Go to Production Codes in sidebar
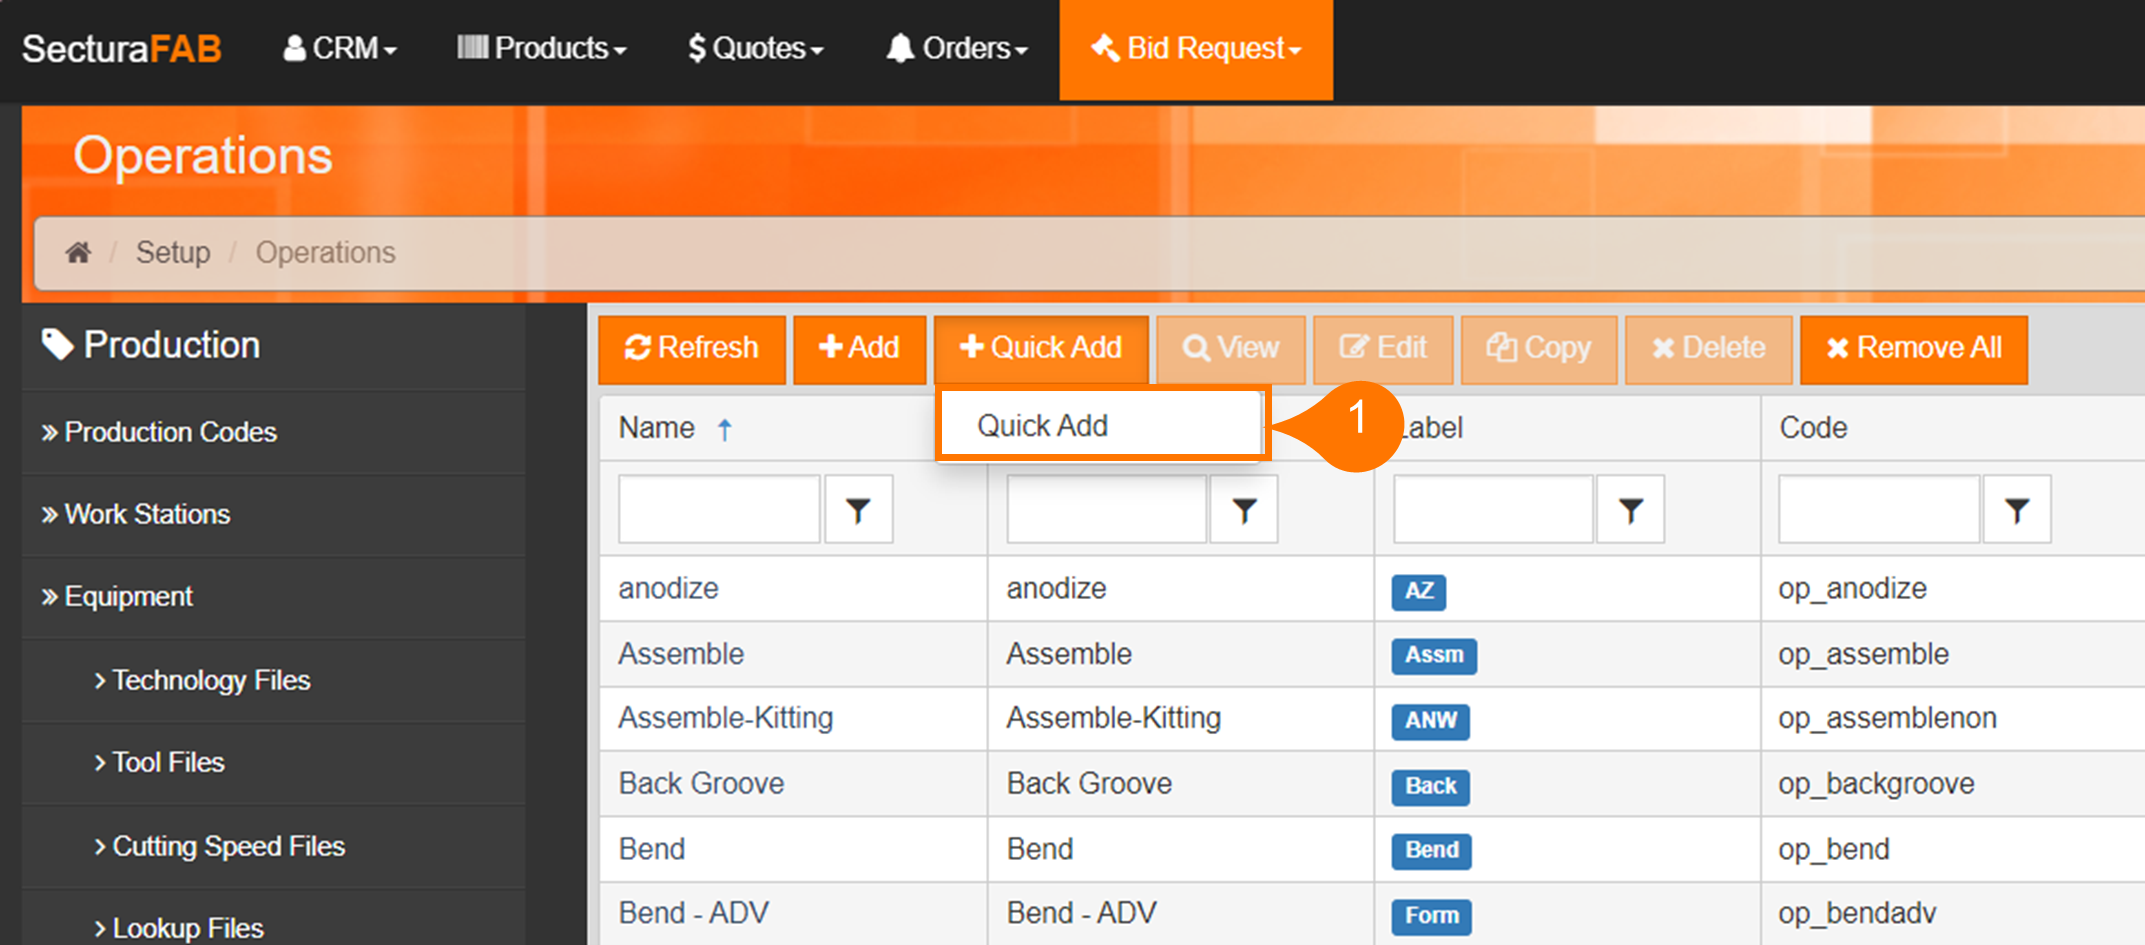 coord(170,432)
